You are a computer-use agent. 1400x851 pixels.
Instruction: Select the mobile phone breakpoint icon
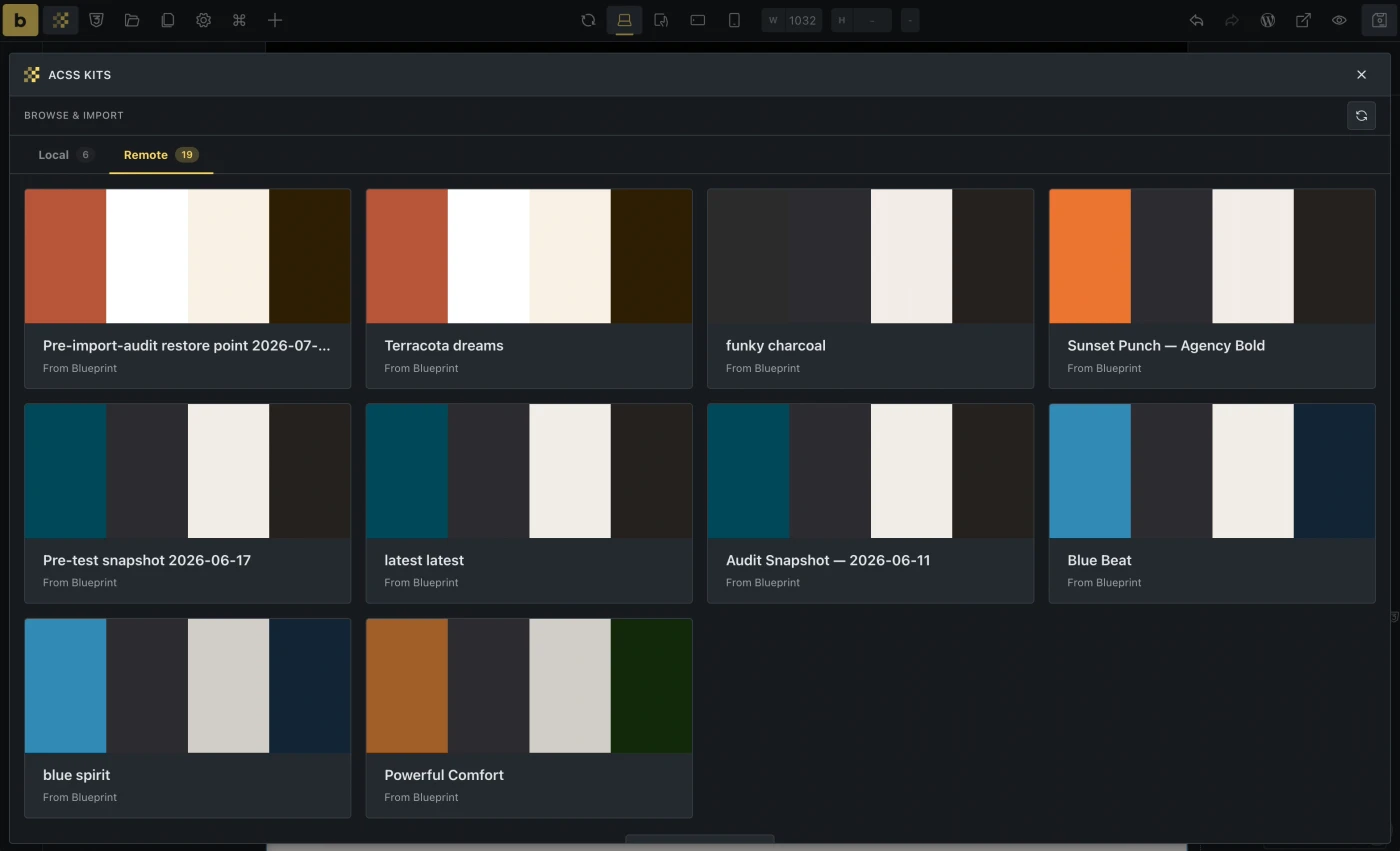734,20
